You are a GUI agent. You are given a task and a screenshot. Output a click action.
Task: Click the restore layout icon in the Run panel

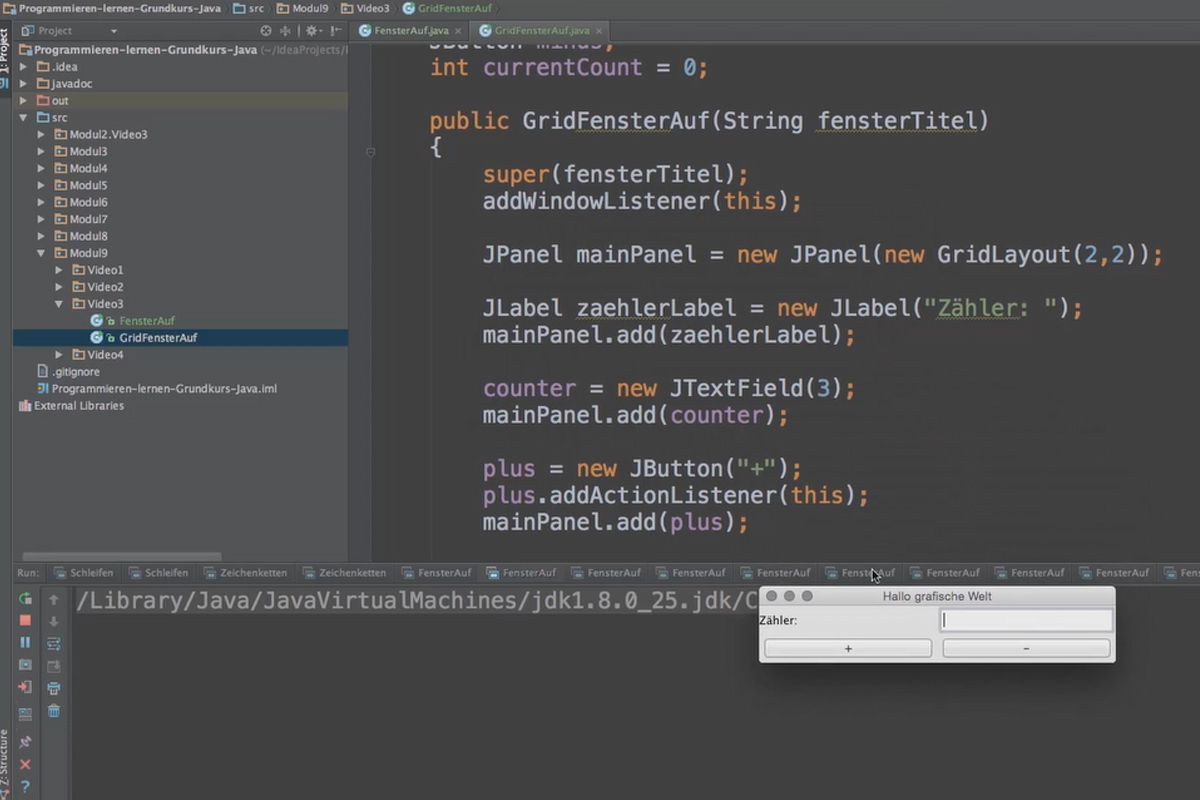25,713
